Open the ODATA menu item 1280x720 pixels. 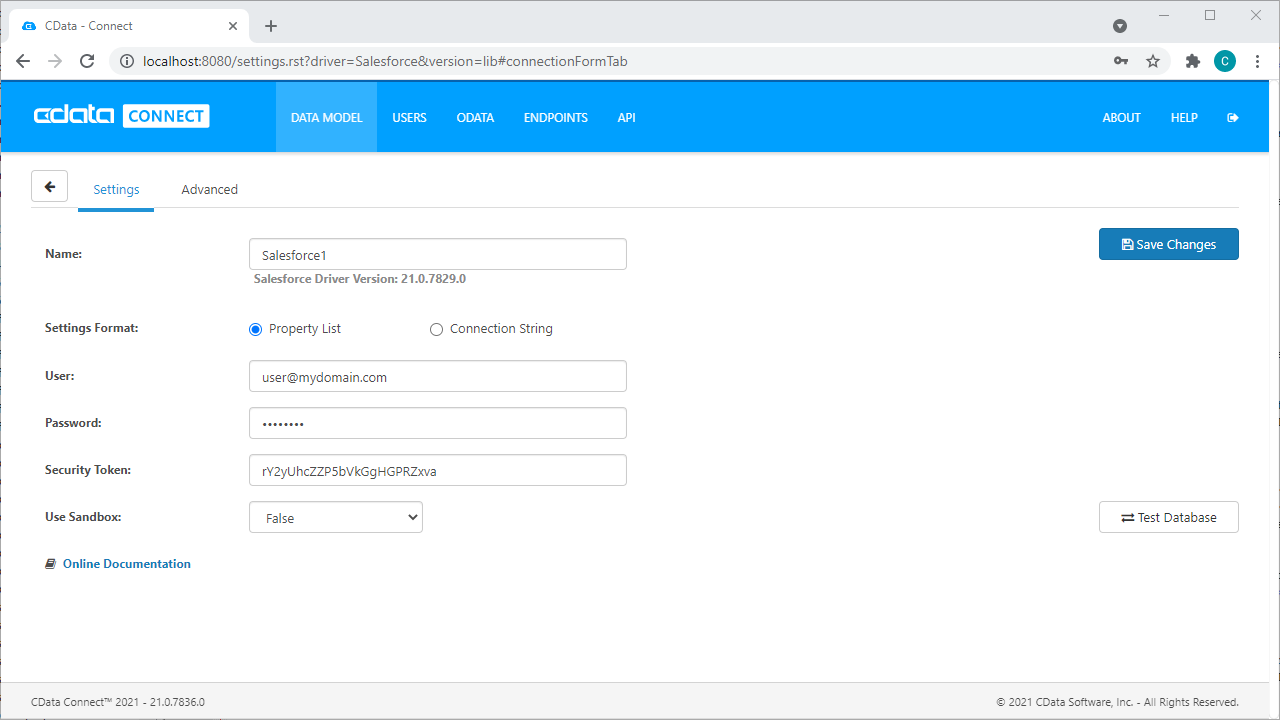point(475,118)
